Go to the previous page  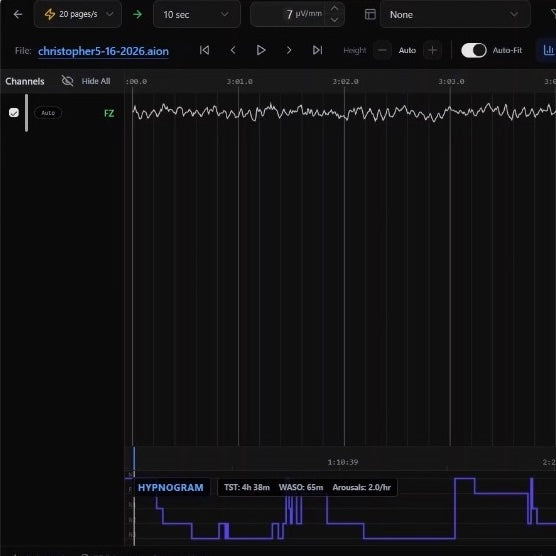tap(233, 50)
